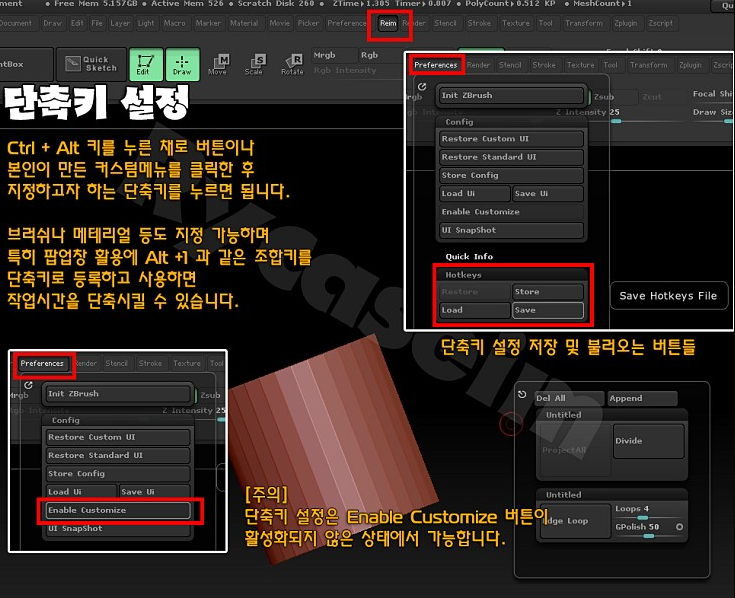Select the Scale tool icon
The width and height of the screenshot is (735, 598).
click(x=254, y=64)
